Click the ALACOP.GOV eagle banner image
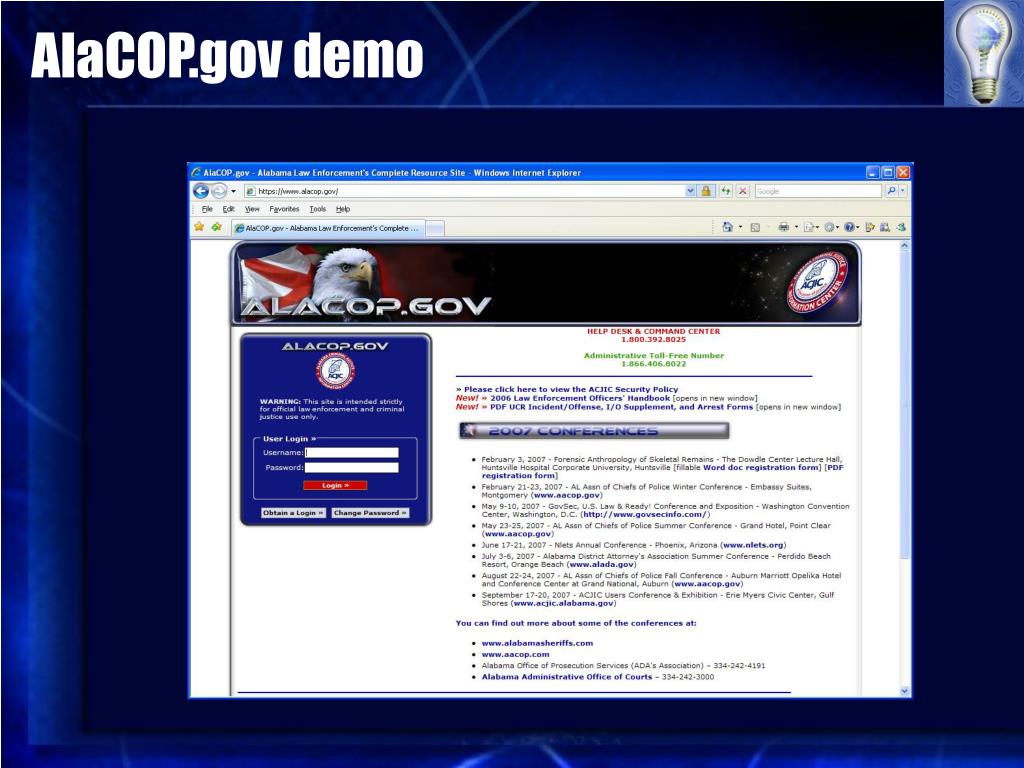This screenshot has width=1024, height=768. [546, 283]
